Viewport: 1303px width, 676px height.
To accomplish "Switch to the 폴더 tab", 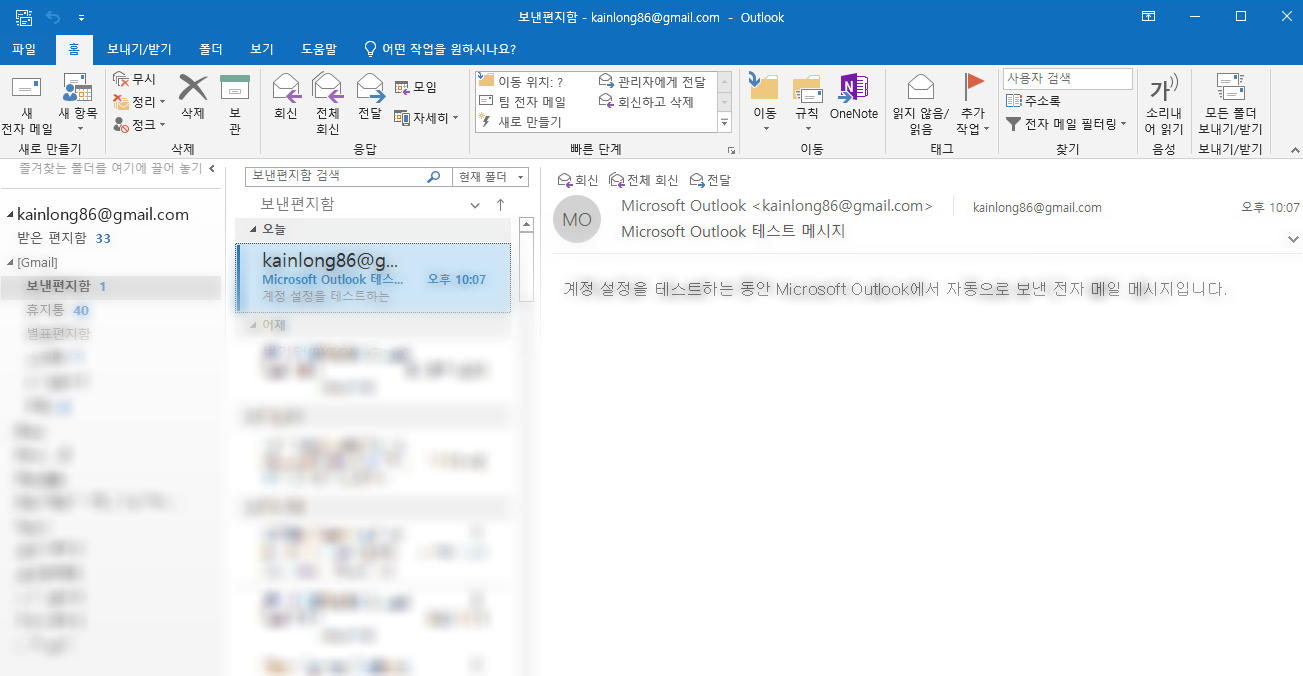I will (x=211, y=48).
